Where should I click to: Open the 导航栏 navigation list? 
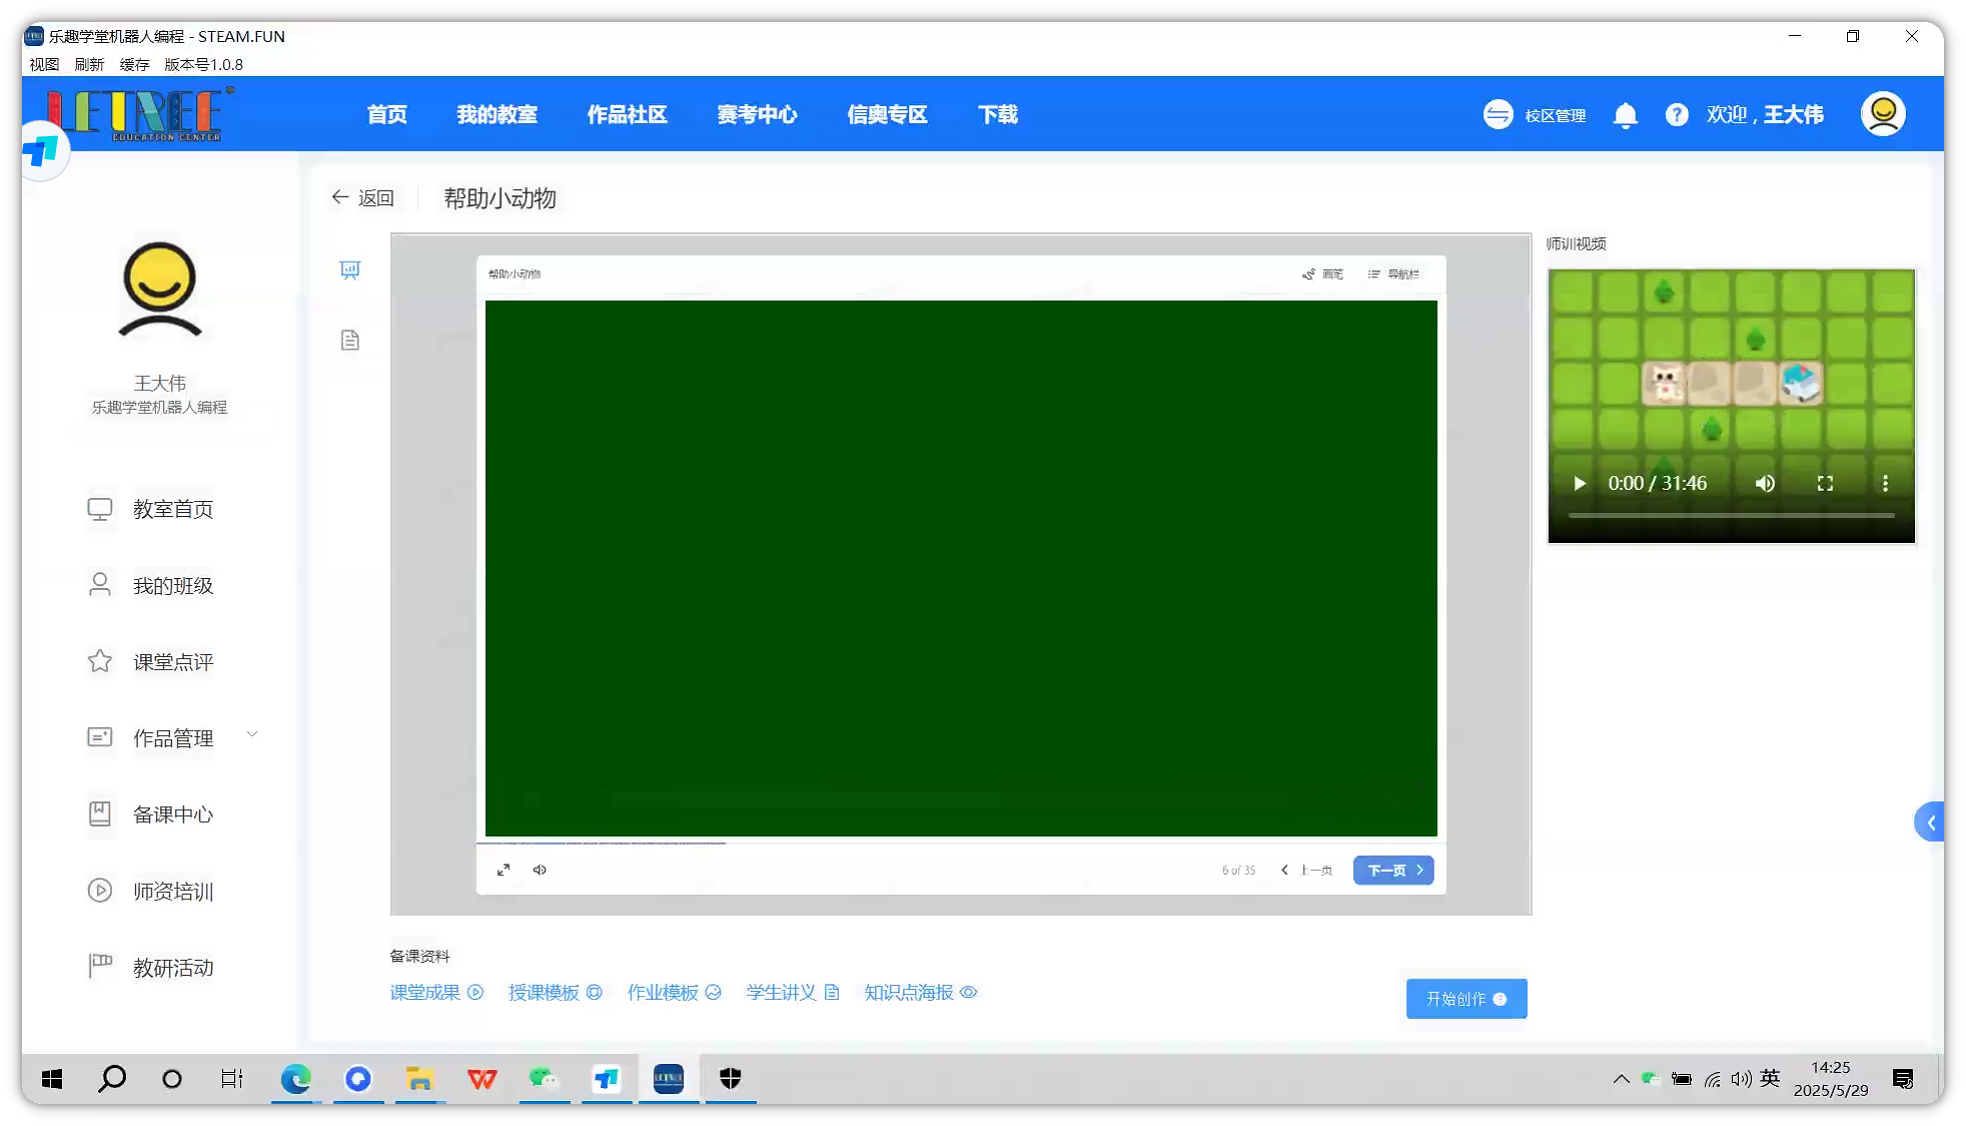tap(1394, 274)
